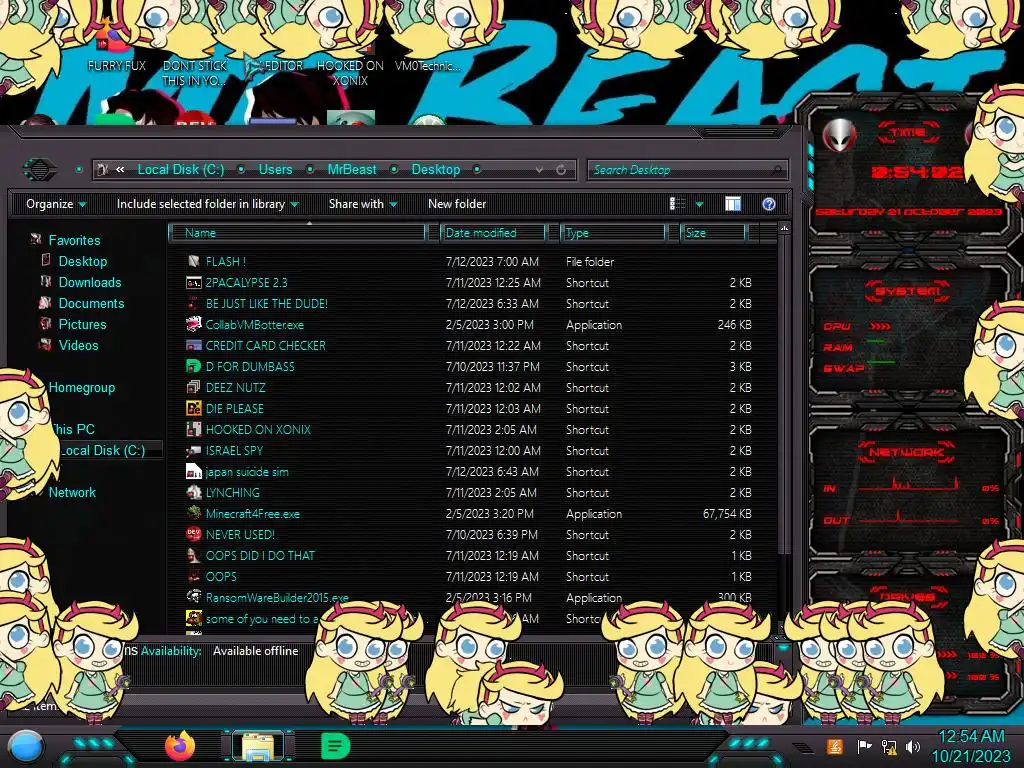Image resolution: width=1024 pixels, height=768 pixels.
Task: Sort by Date modified column header
Action: pos(493,232)
